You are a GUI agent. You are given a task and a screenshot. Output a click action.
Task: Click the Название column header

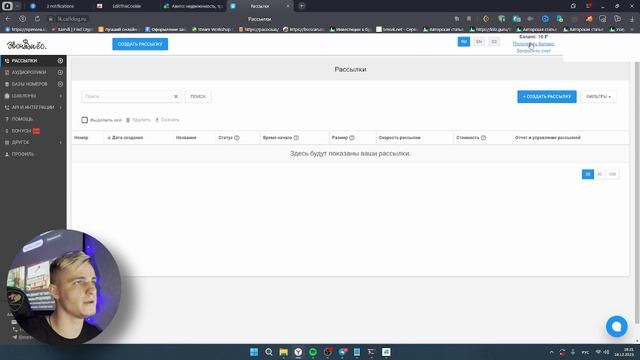(x=186, y=138)
